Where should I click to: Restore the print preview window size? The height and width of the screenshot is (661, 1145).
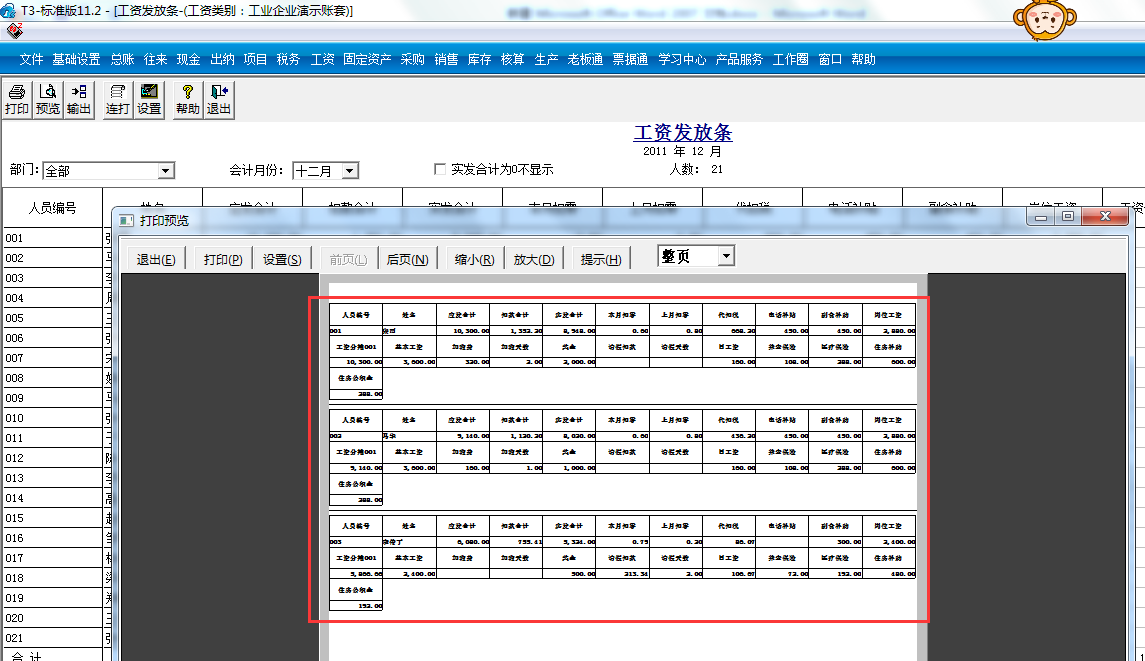(1068, 217)
